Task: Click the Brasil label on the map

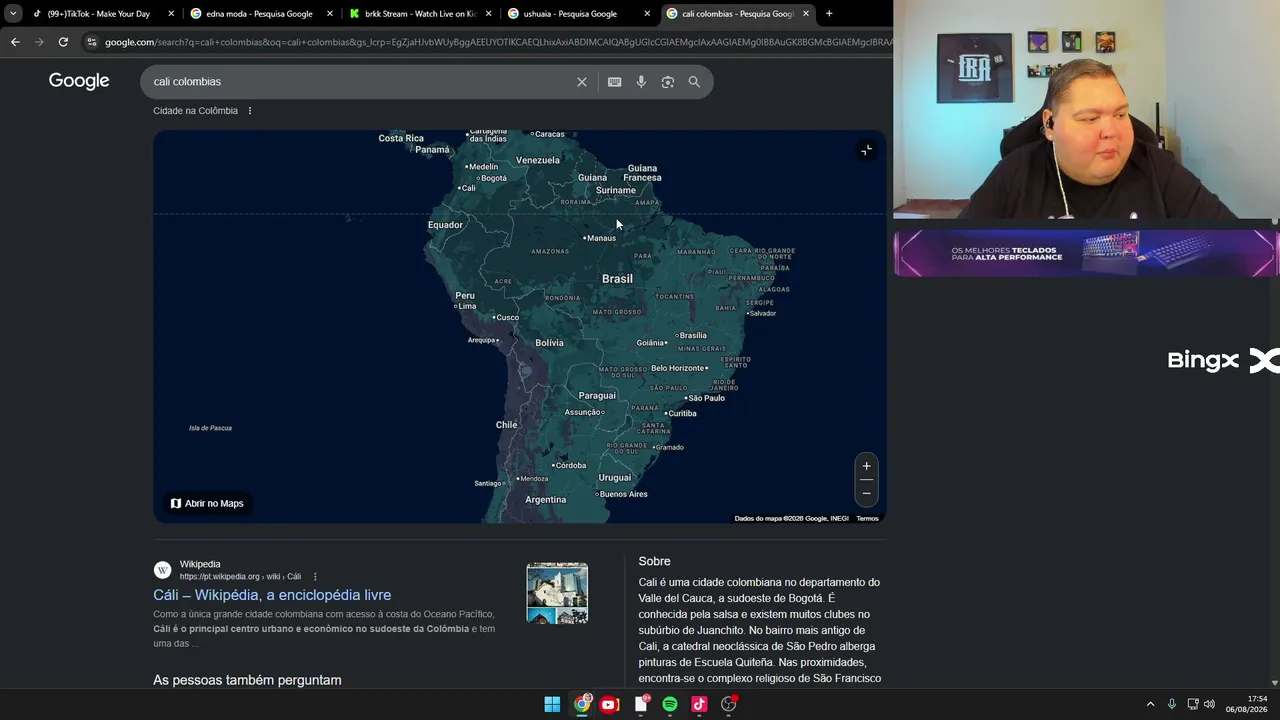Action: pos(617,279)
